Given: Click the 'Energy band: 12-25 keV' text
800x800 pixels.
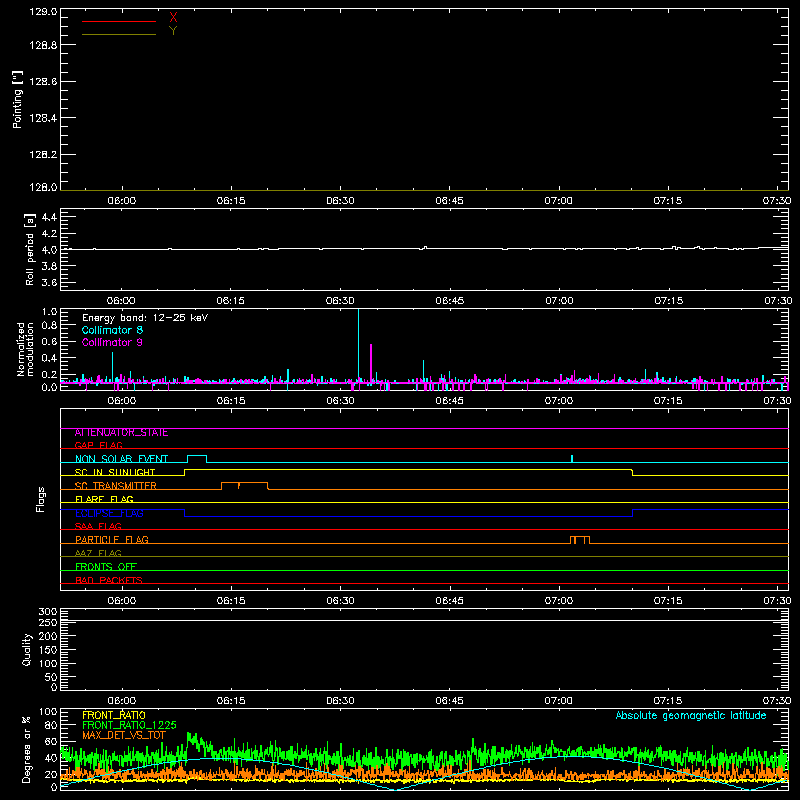Looking at the screenshot, I should coord(145,318).
